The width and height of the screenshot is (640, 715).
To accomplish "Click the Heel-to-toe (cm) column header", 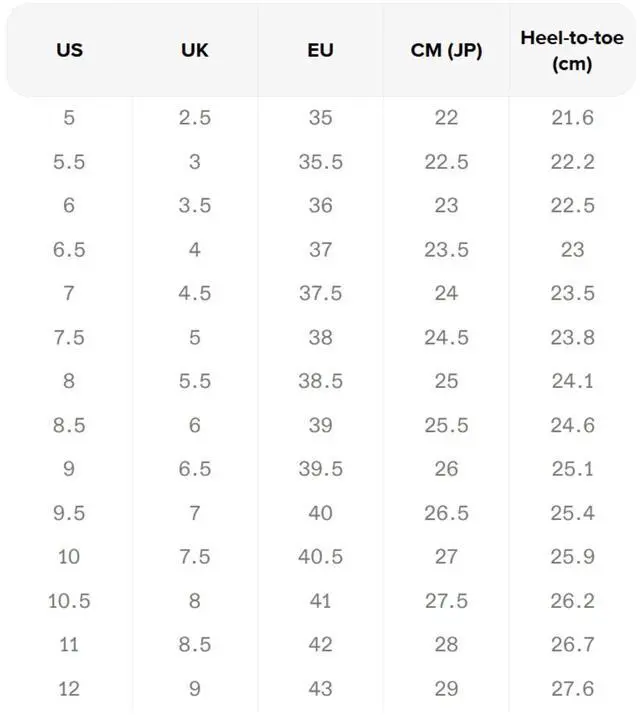I will pos(572,50).
